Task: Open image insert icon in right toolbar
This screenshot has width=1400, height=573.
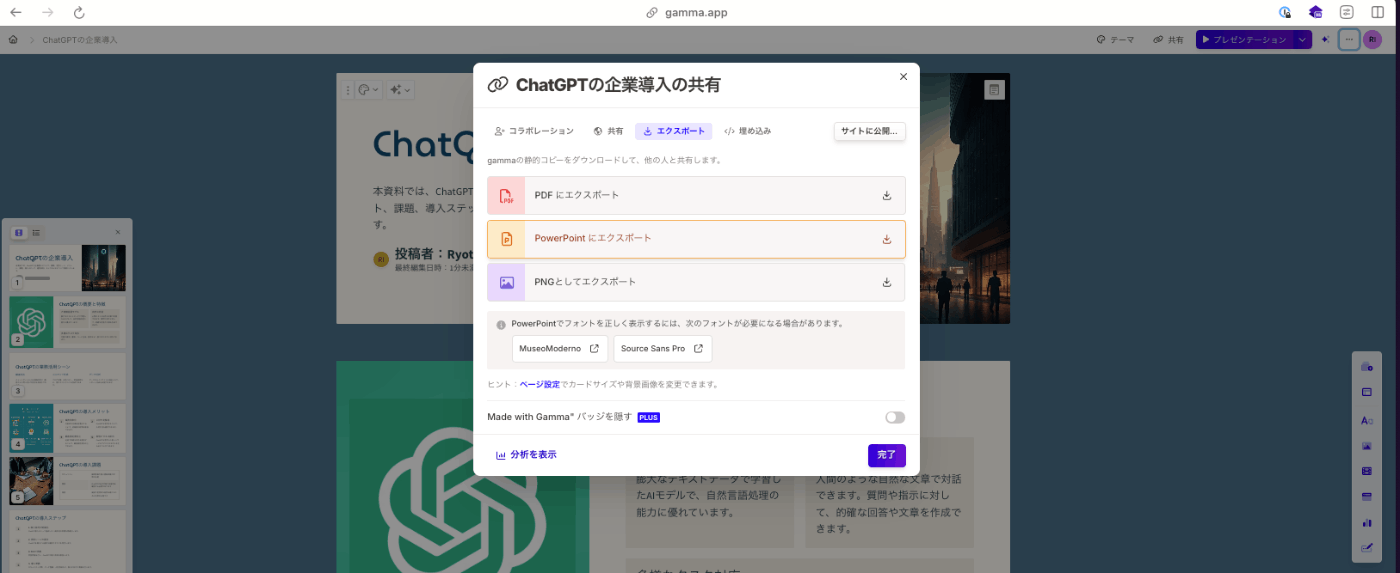Action: (x=1367, y=445)
